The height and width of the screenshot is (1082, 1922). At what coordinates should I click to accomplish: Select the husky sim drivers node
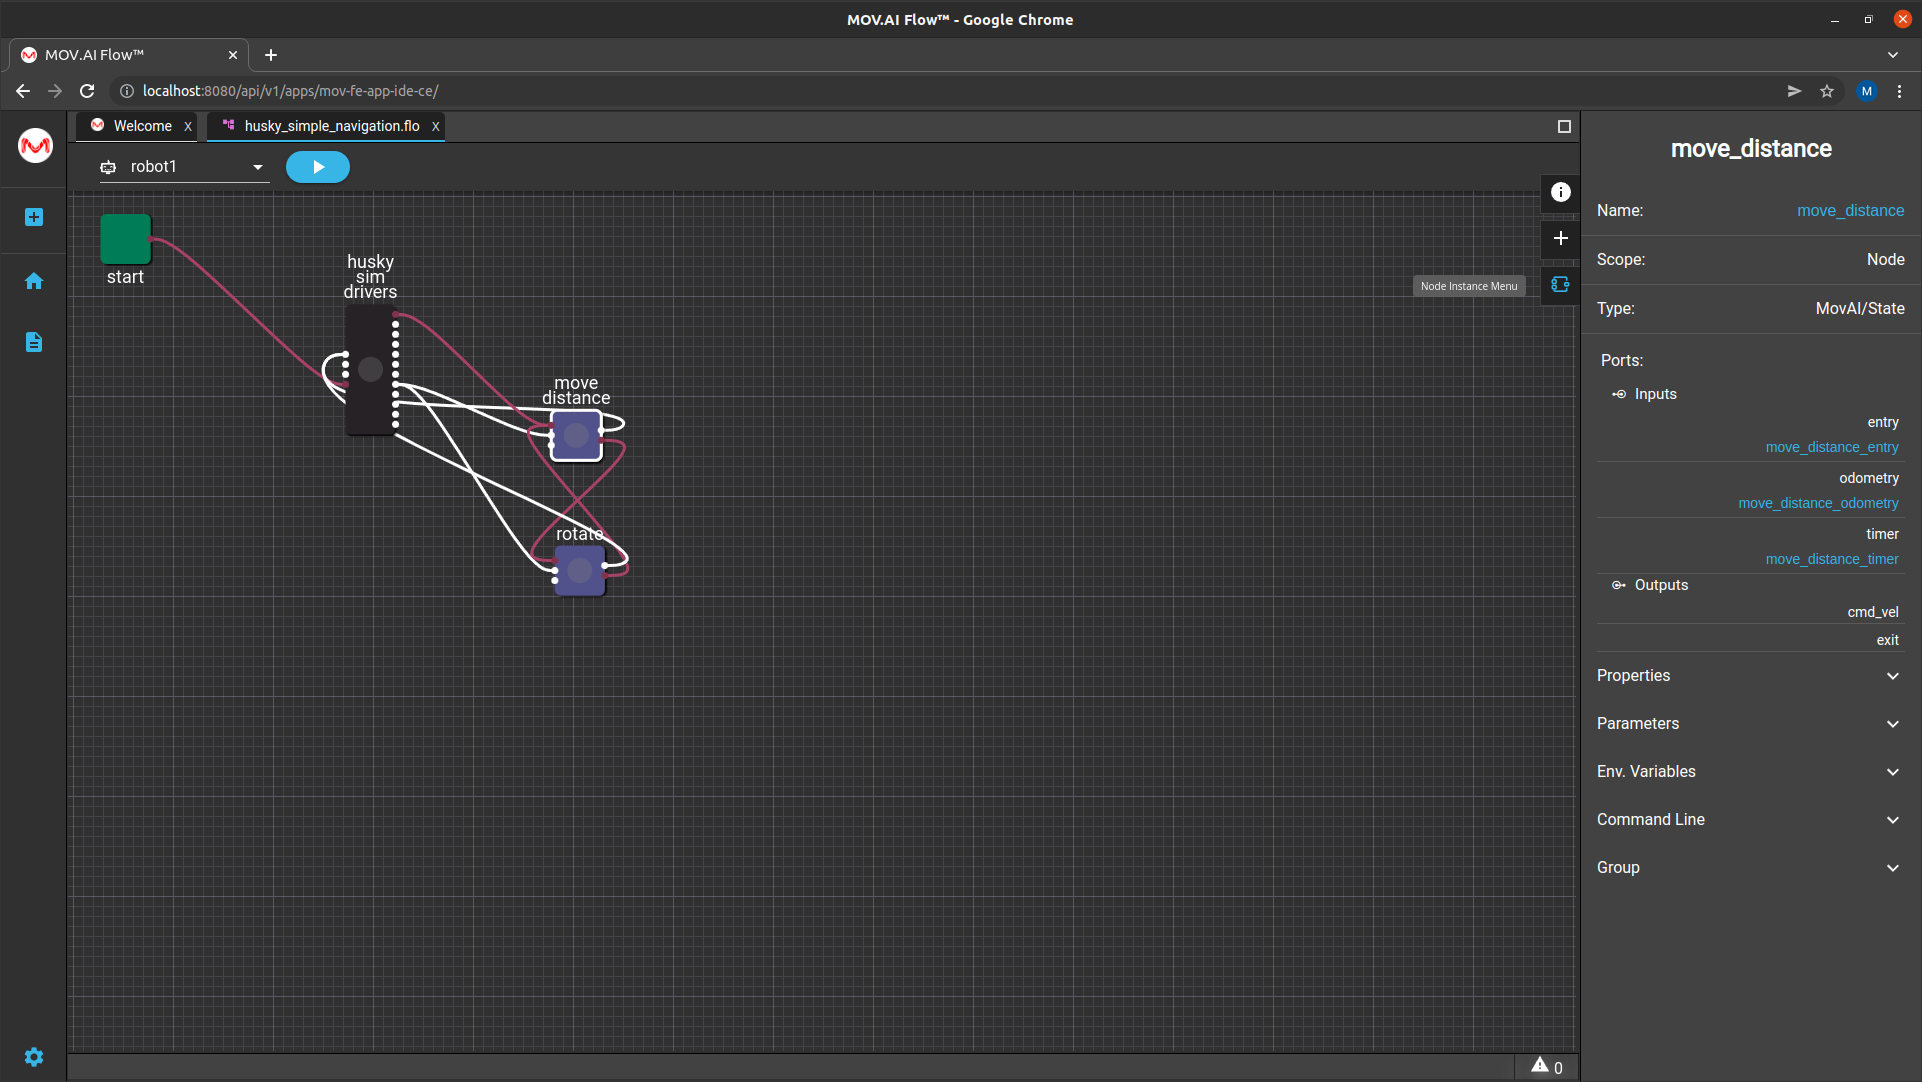(x=370, y=370)
